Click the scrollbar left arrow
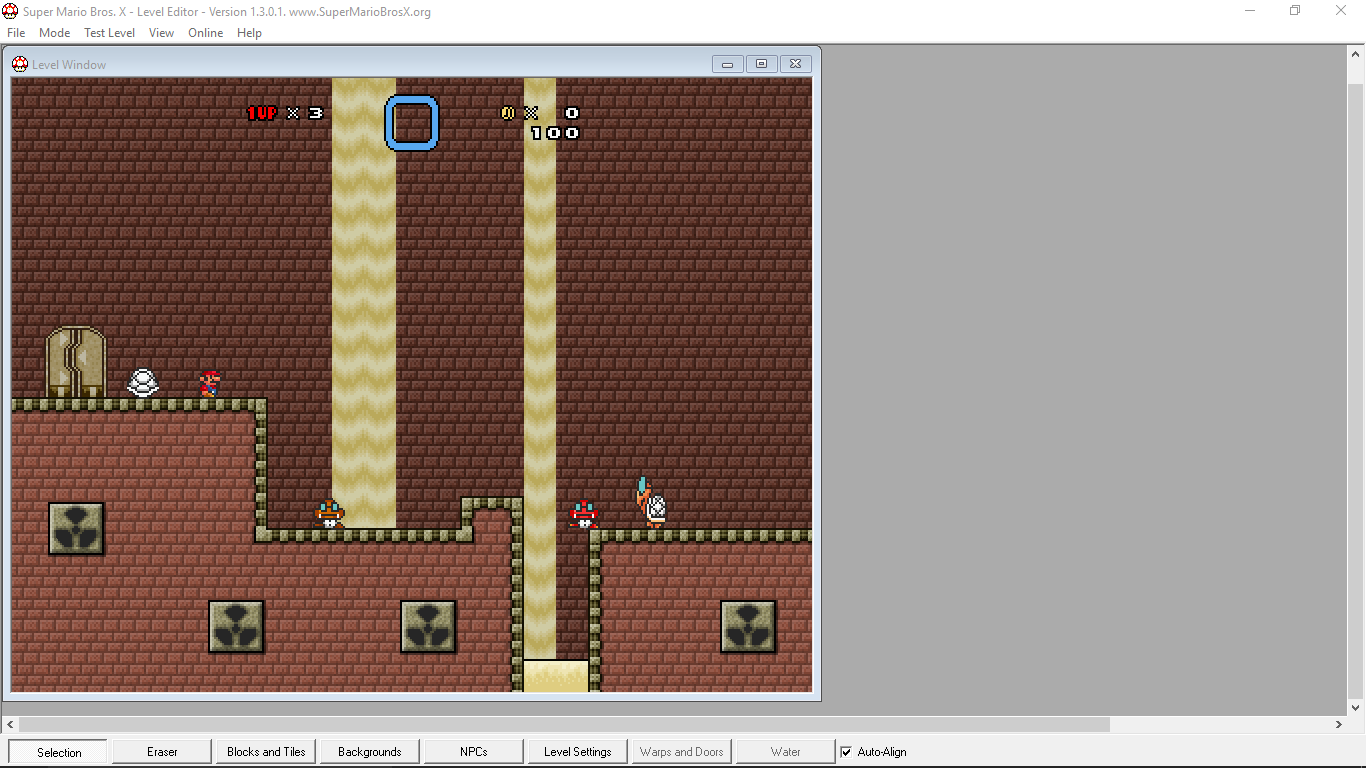Viewport: 1366px width, 768px height. tap(9, 724)
